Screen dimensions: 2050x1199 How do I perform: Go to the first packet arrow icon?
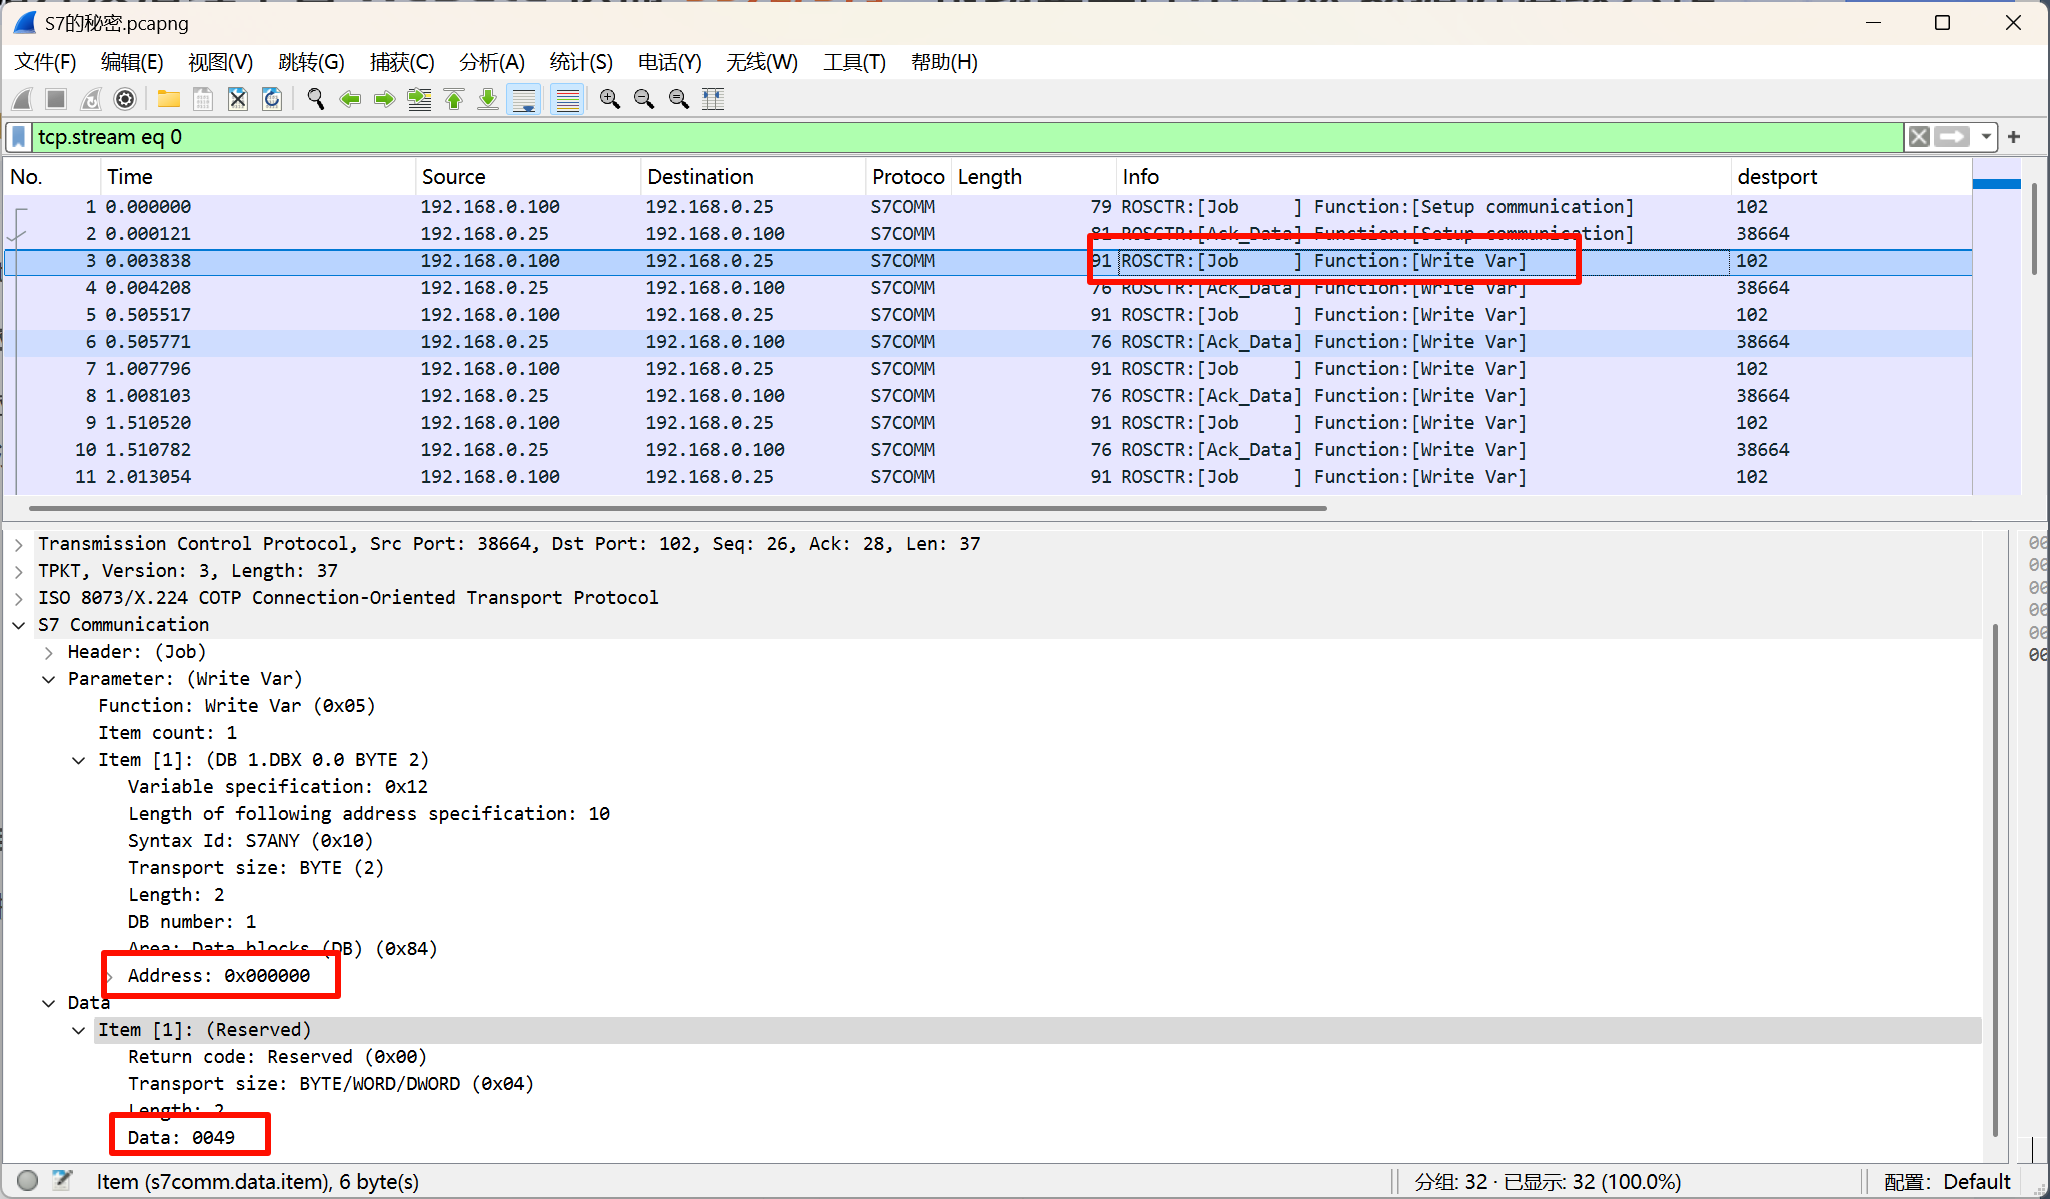pyautogui.click(x=454, y=99)
